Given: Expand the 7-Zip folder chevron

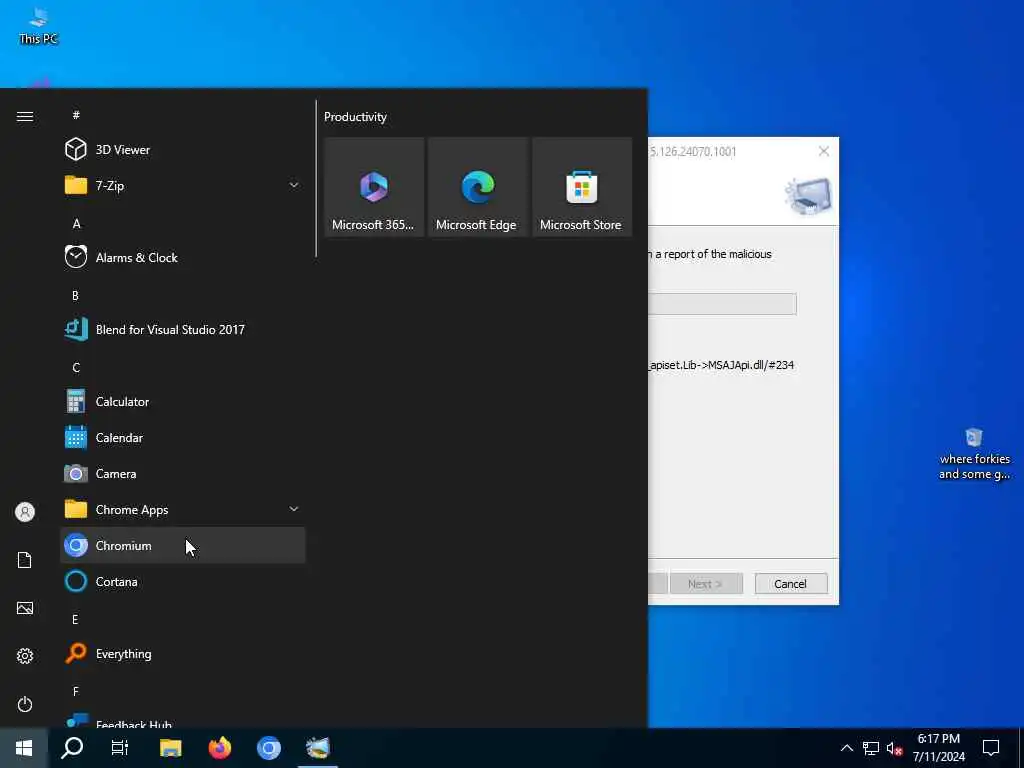Looking at the screenshot, I should [294, 185].
